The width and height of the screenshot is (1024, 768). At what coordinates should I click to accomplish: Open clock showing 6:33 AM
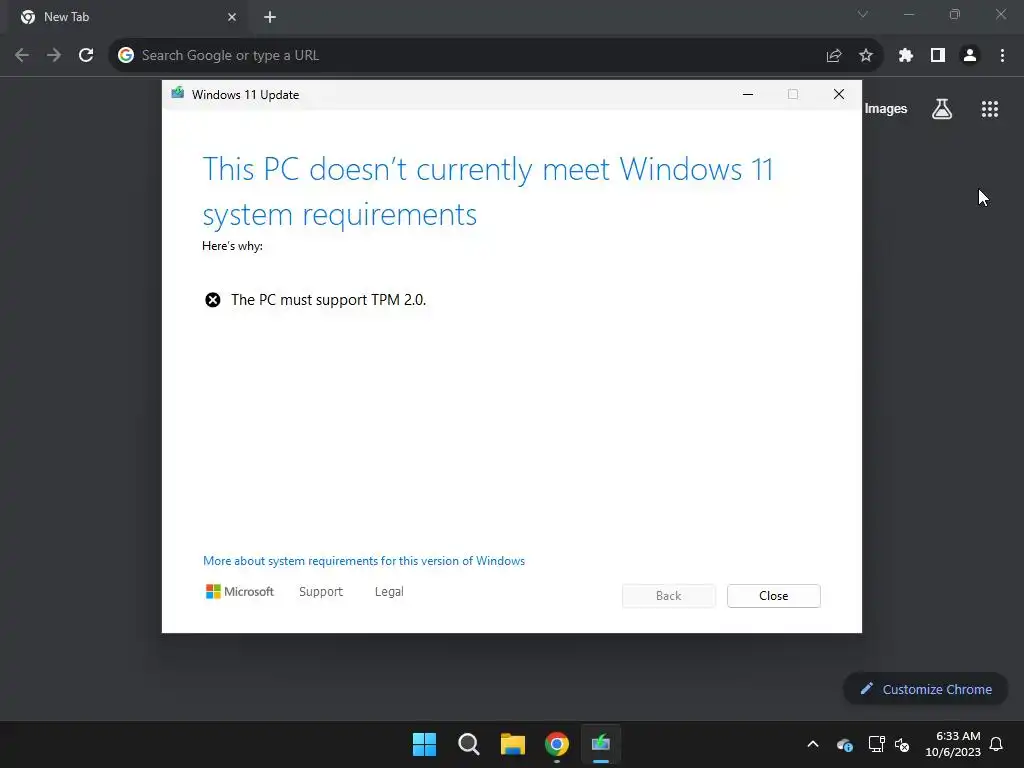(953, 744)
